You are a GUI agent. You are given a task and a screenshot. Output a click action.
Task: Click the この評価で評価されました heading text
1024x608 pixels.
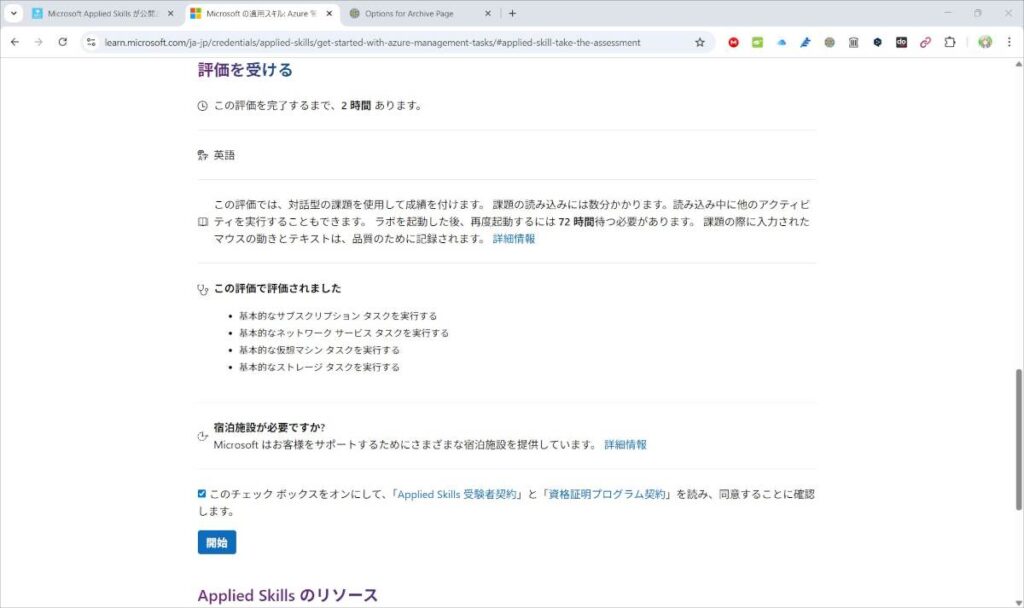click(278, 289)
